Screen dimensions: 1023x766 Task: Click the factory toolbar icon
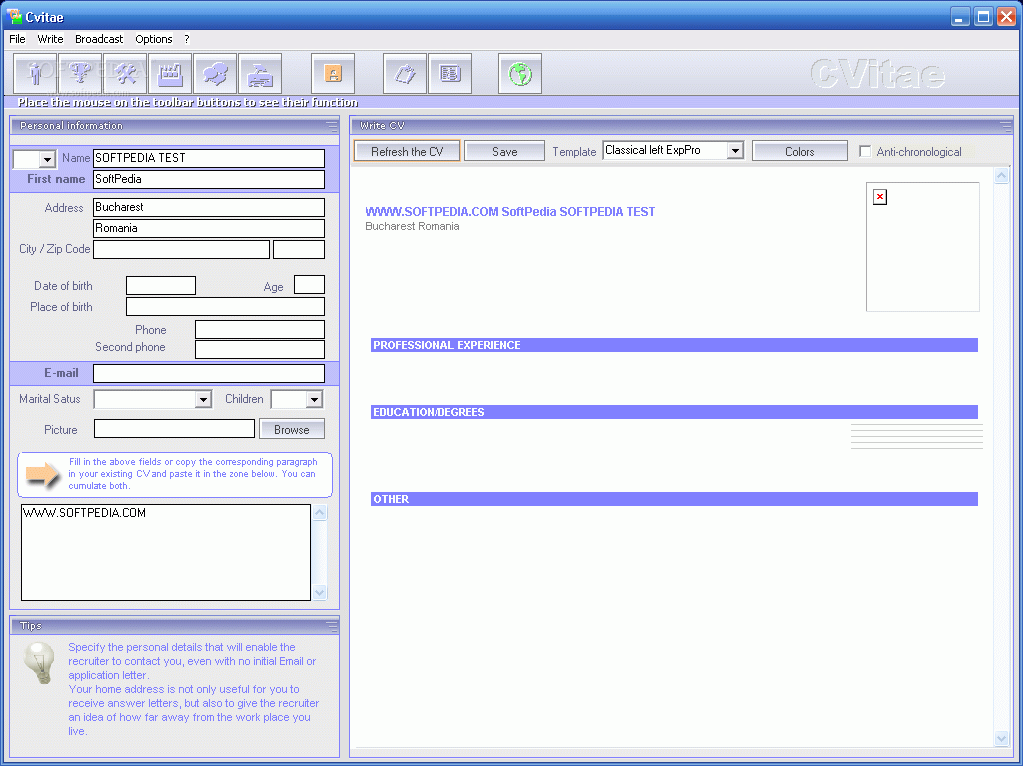coord(170,74)
